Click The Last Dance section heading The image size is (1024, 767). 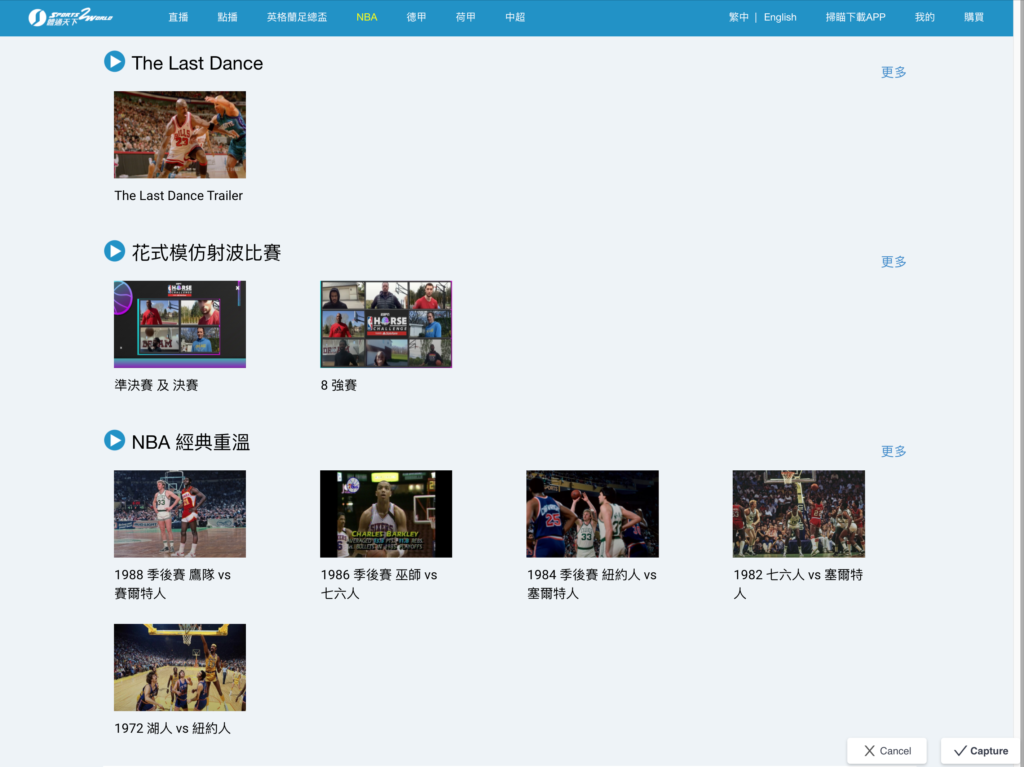(x=197, y=63)
